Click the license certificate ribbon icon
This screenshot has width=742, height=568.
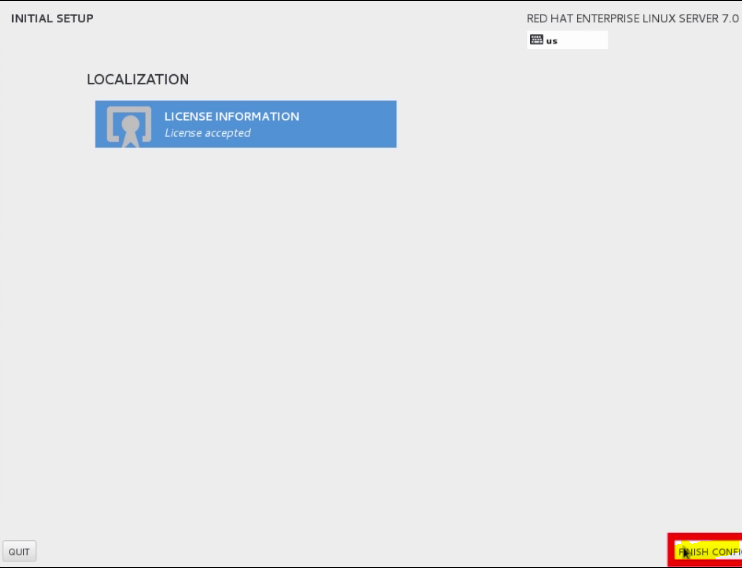[x=129, y=126]
